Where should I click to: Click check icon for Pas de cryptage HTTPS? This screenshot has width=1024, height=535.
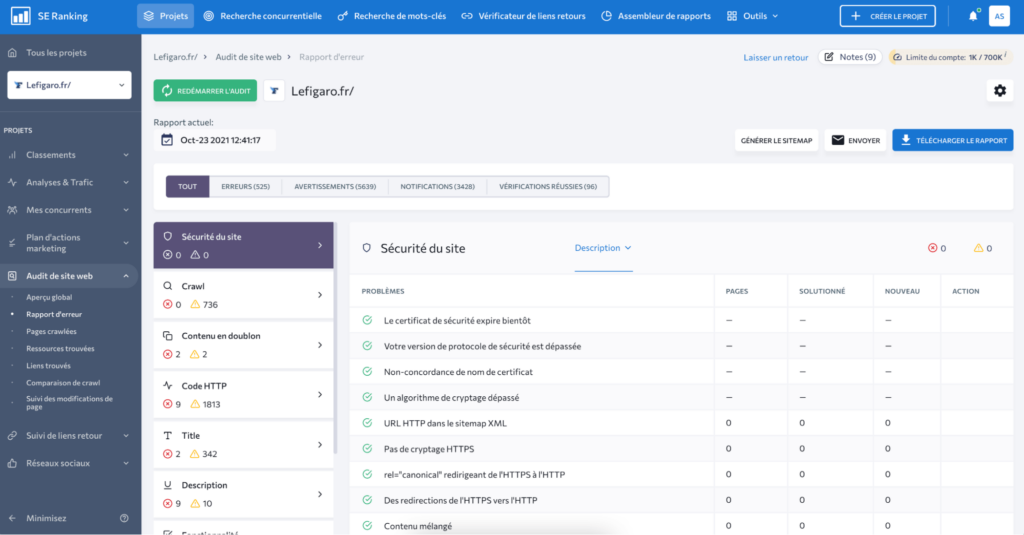(x=367, y=448)
